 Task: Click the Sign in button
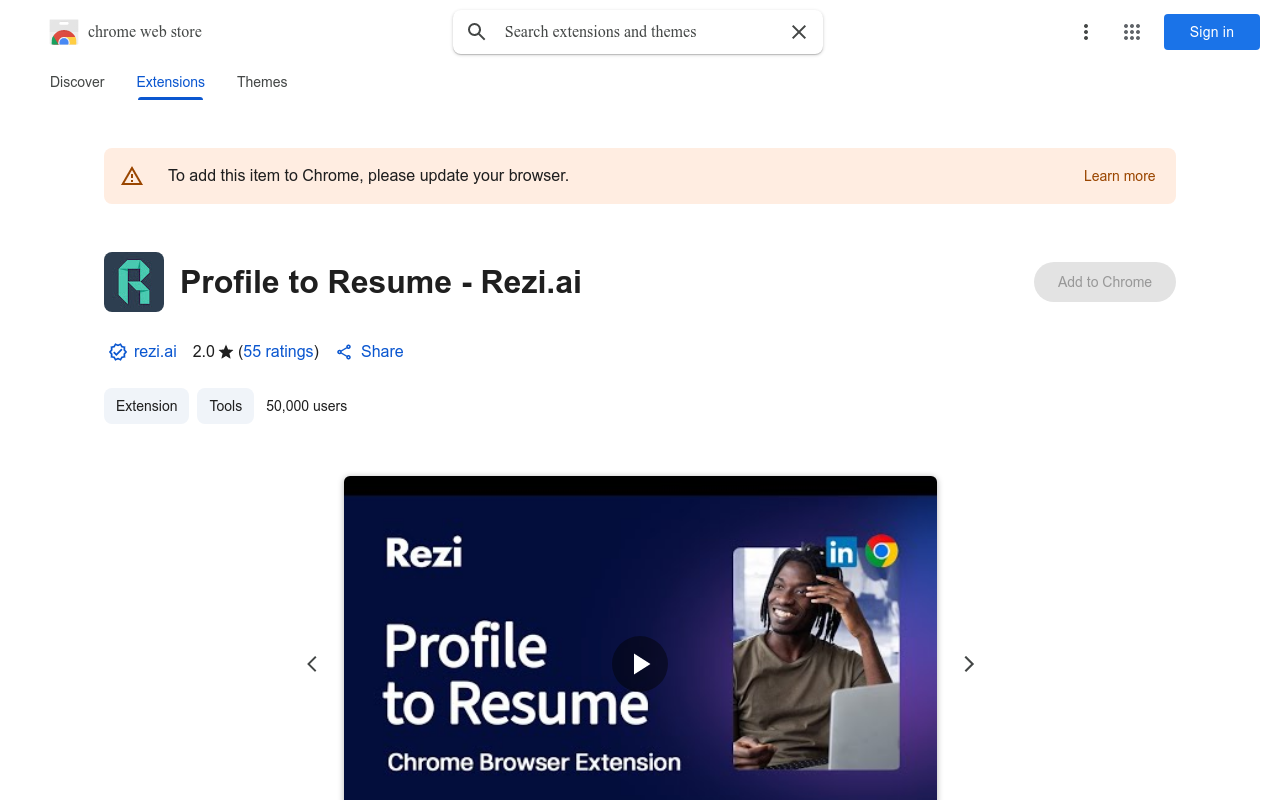tap(1212, 32)
